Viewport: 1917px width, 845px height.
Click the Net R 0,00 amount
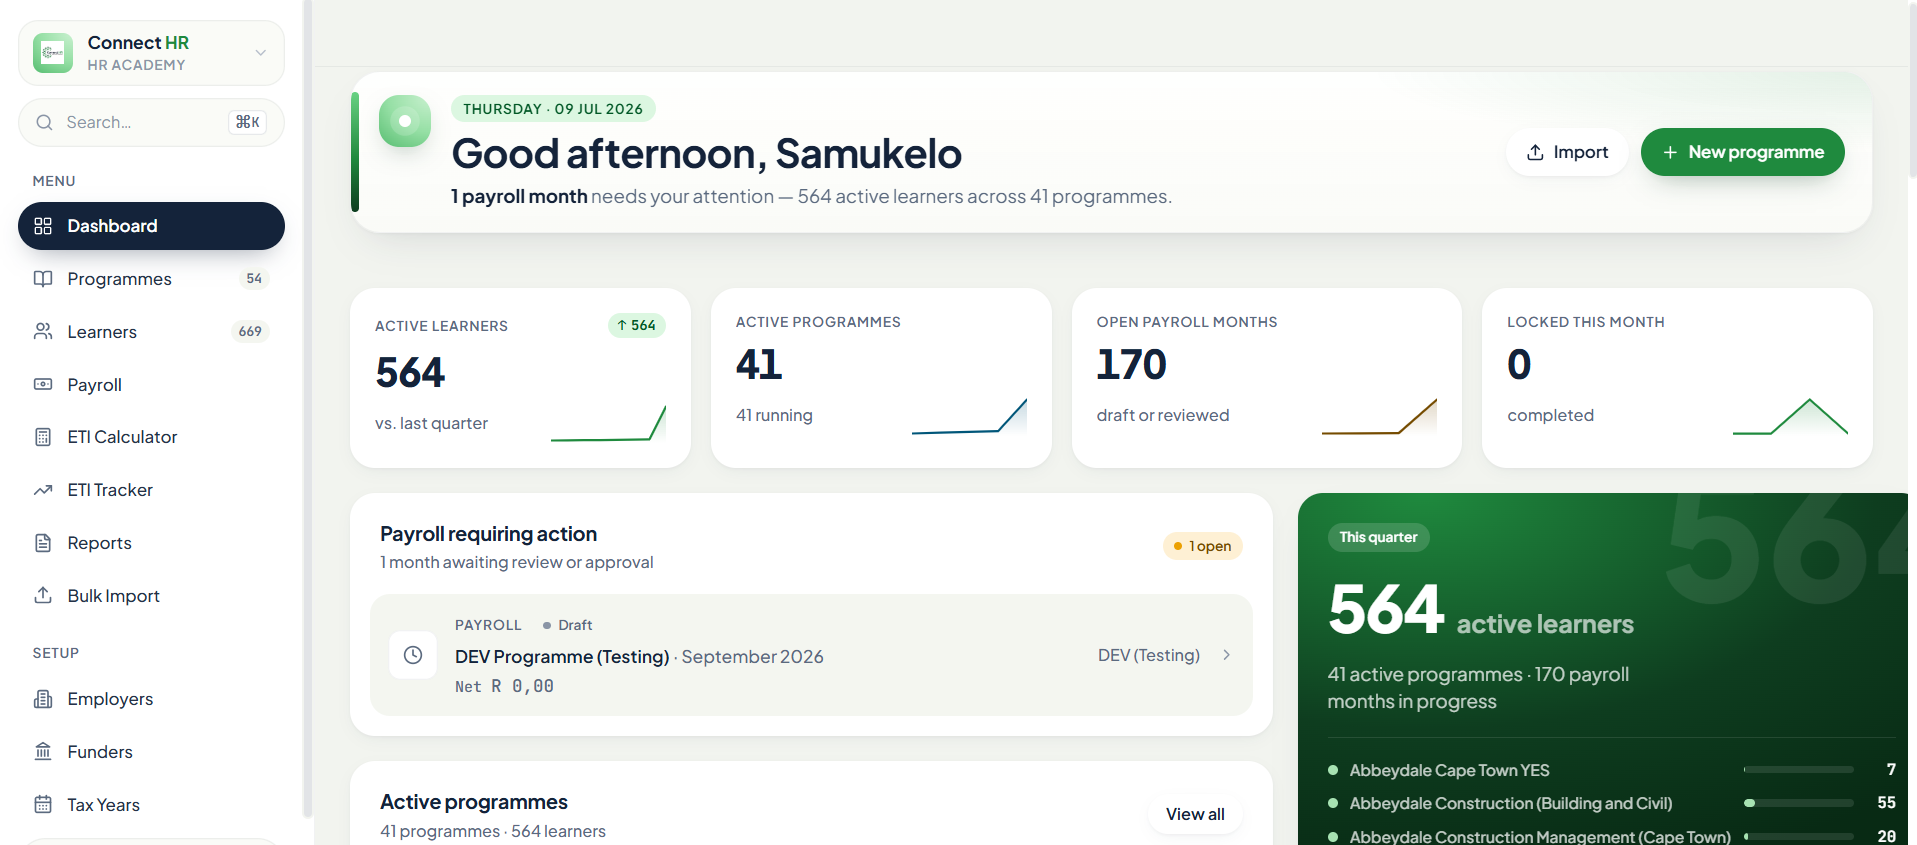point(504,686)
